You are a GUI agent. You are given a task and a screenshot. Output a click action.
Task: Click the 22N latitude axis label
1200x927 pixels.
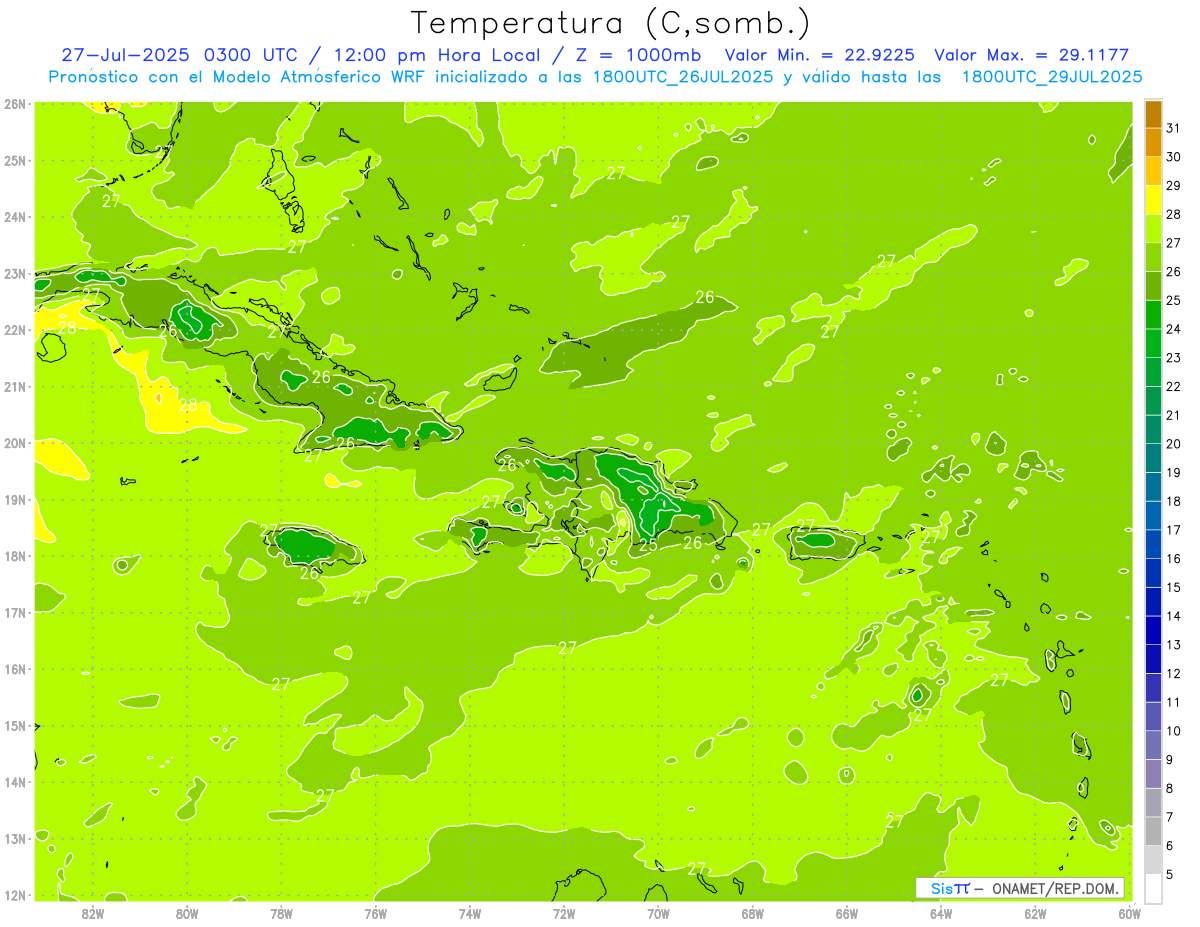pos(15,330)
